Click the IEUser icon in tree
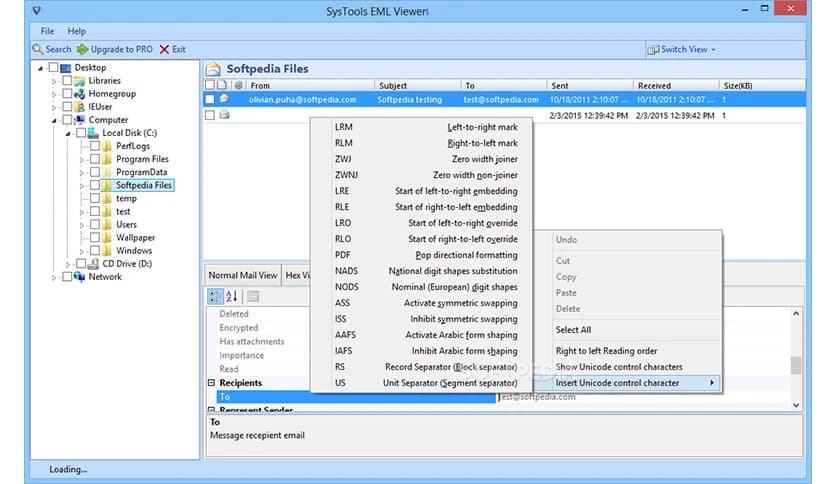Screen dimensions: 836x484 tap(79, 107)
